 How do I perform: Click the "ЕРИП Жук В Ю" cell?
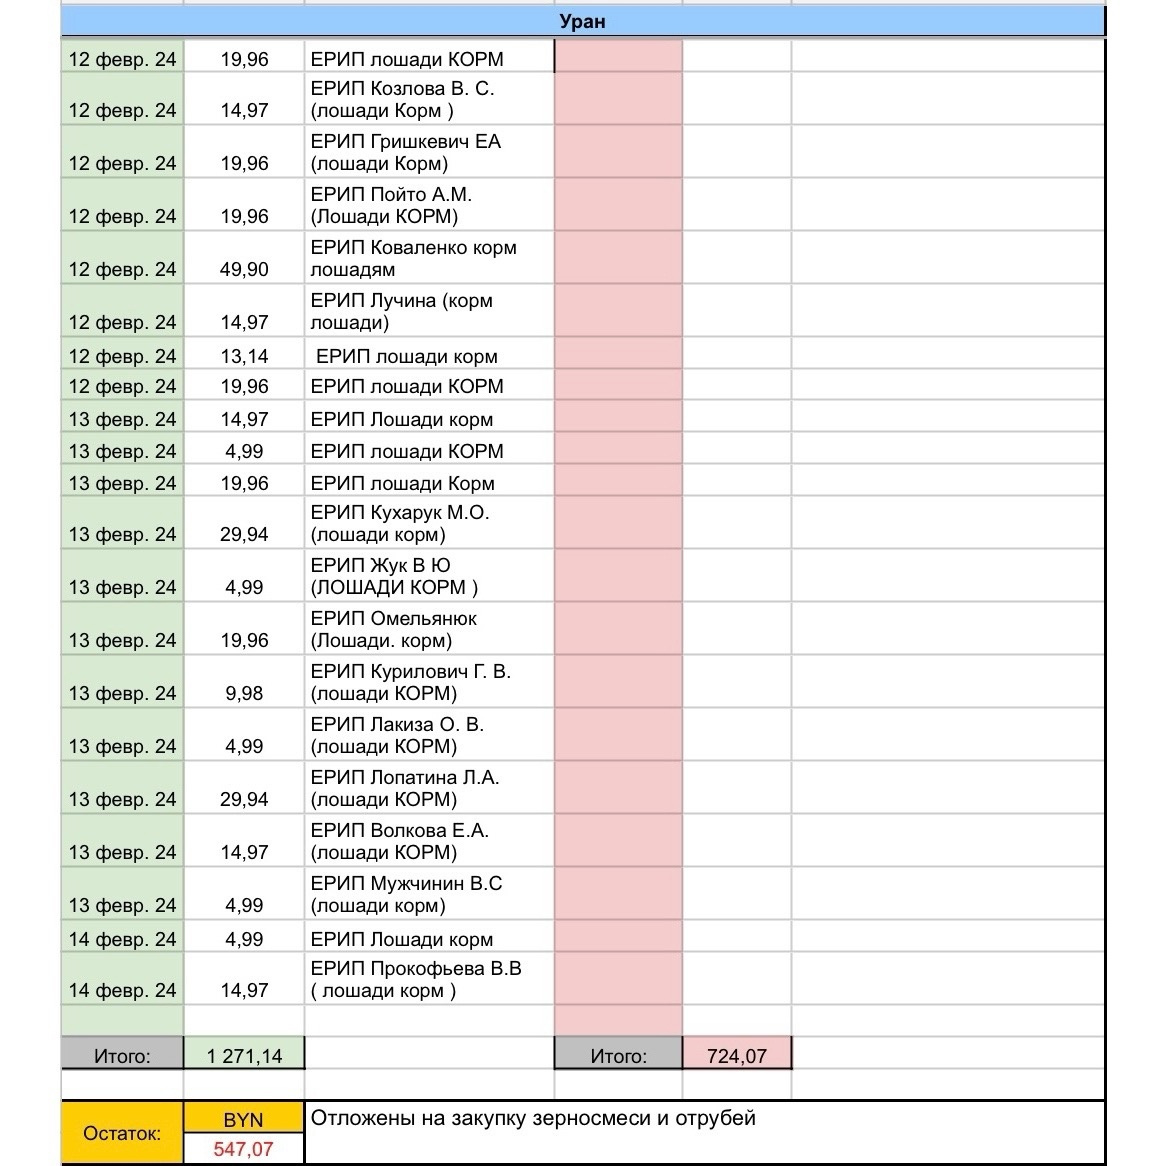coord(428,576)
